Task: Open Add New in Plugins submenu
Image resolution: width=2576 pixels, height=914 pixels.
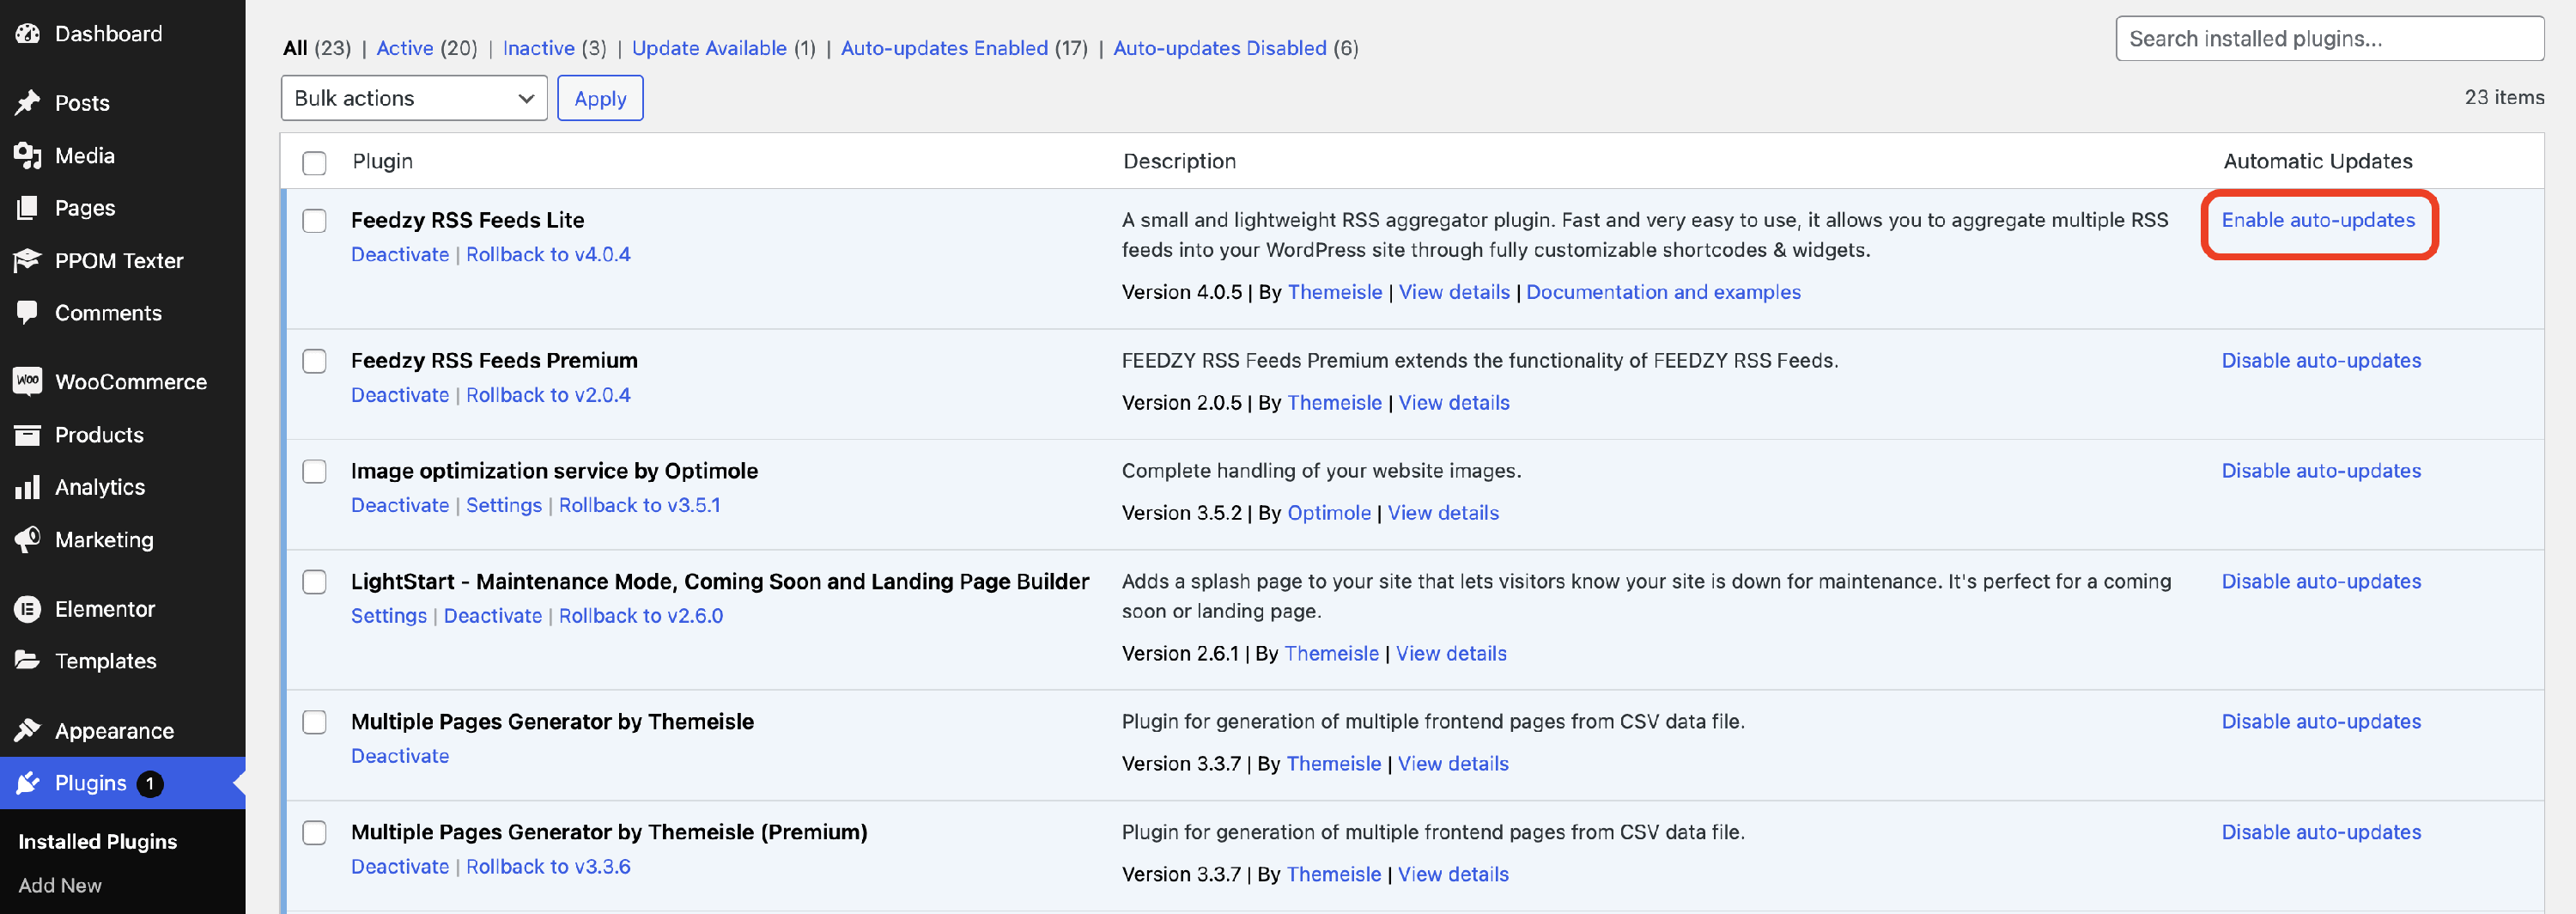Action: pos(60,885)
